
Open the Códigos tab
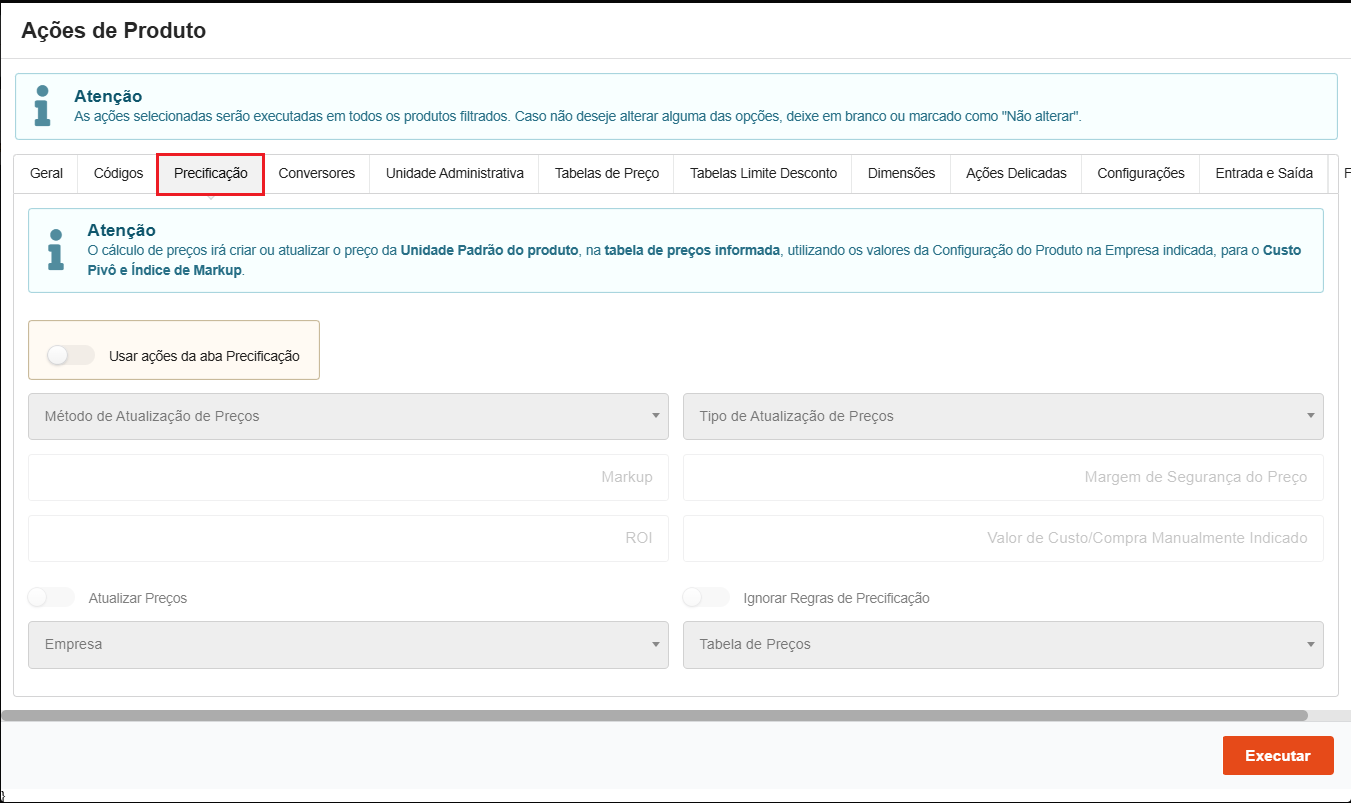click(x=118, y=173)
